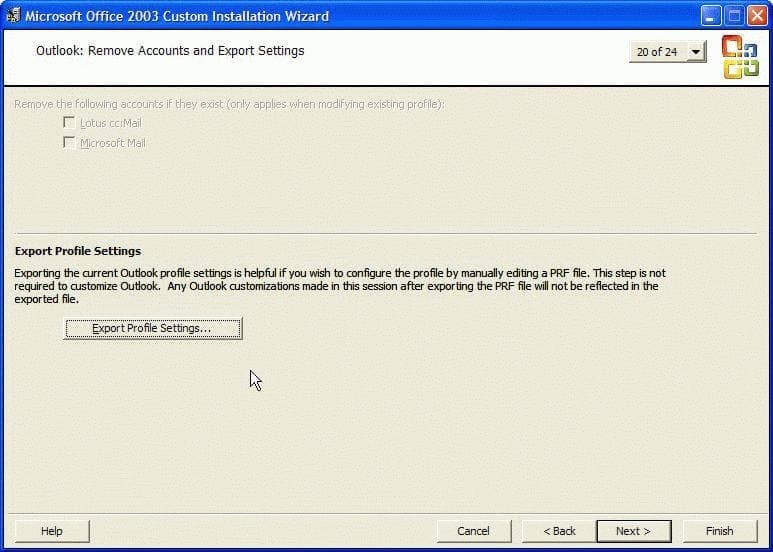The image size is (773, 552).
Task: Minimize the Custom Installation Wizard window
Action: pos(710,16)
